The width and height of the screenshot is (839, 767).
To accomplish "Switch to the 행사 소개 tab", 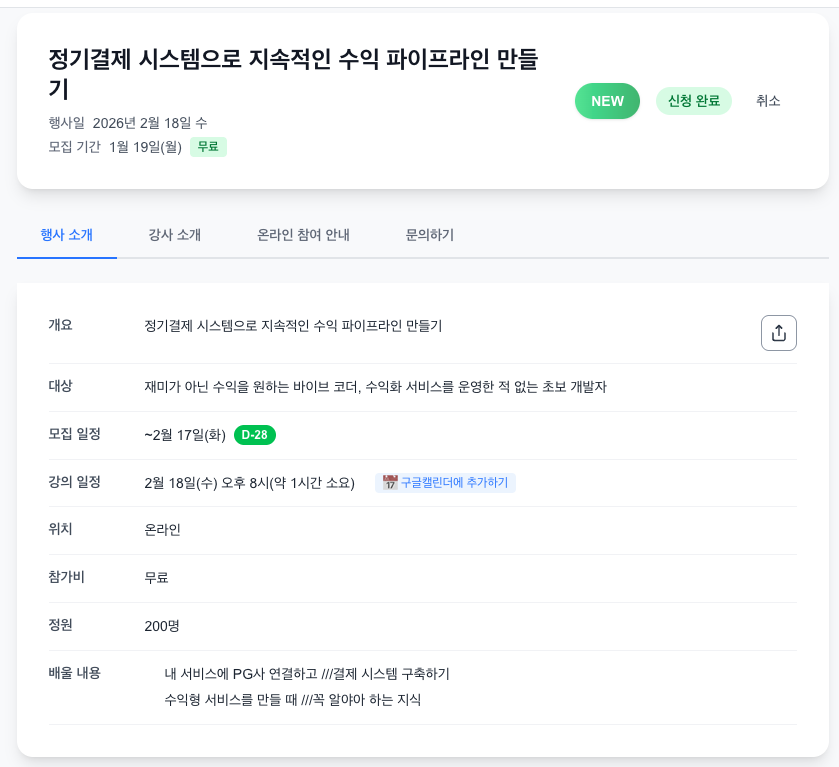I will click(67, 235).
